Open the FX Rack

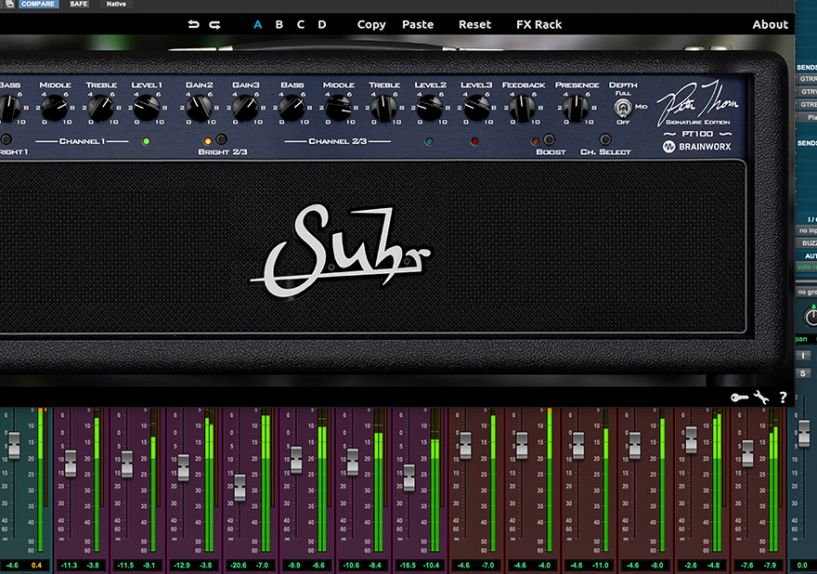click(x=539, y=24)
